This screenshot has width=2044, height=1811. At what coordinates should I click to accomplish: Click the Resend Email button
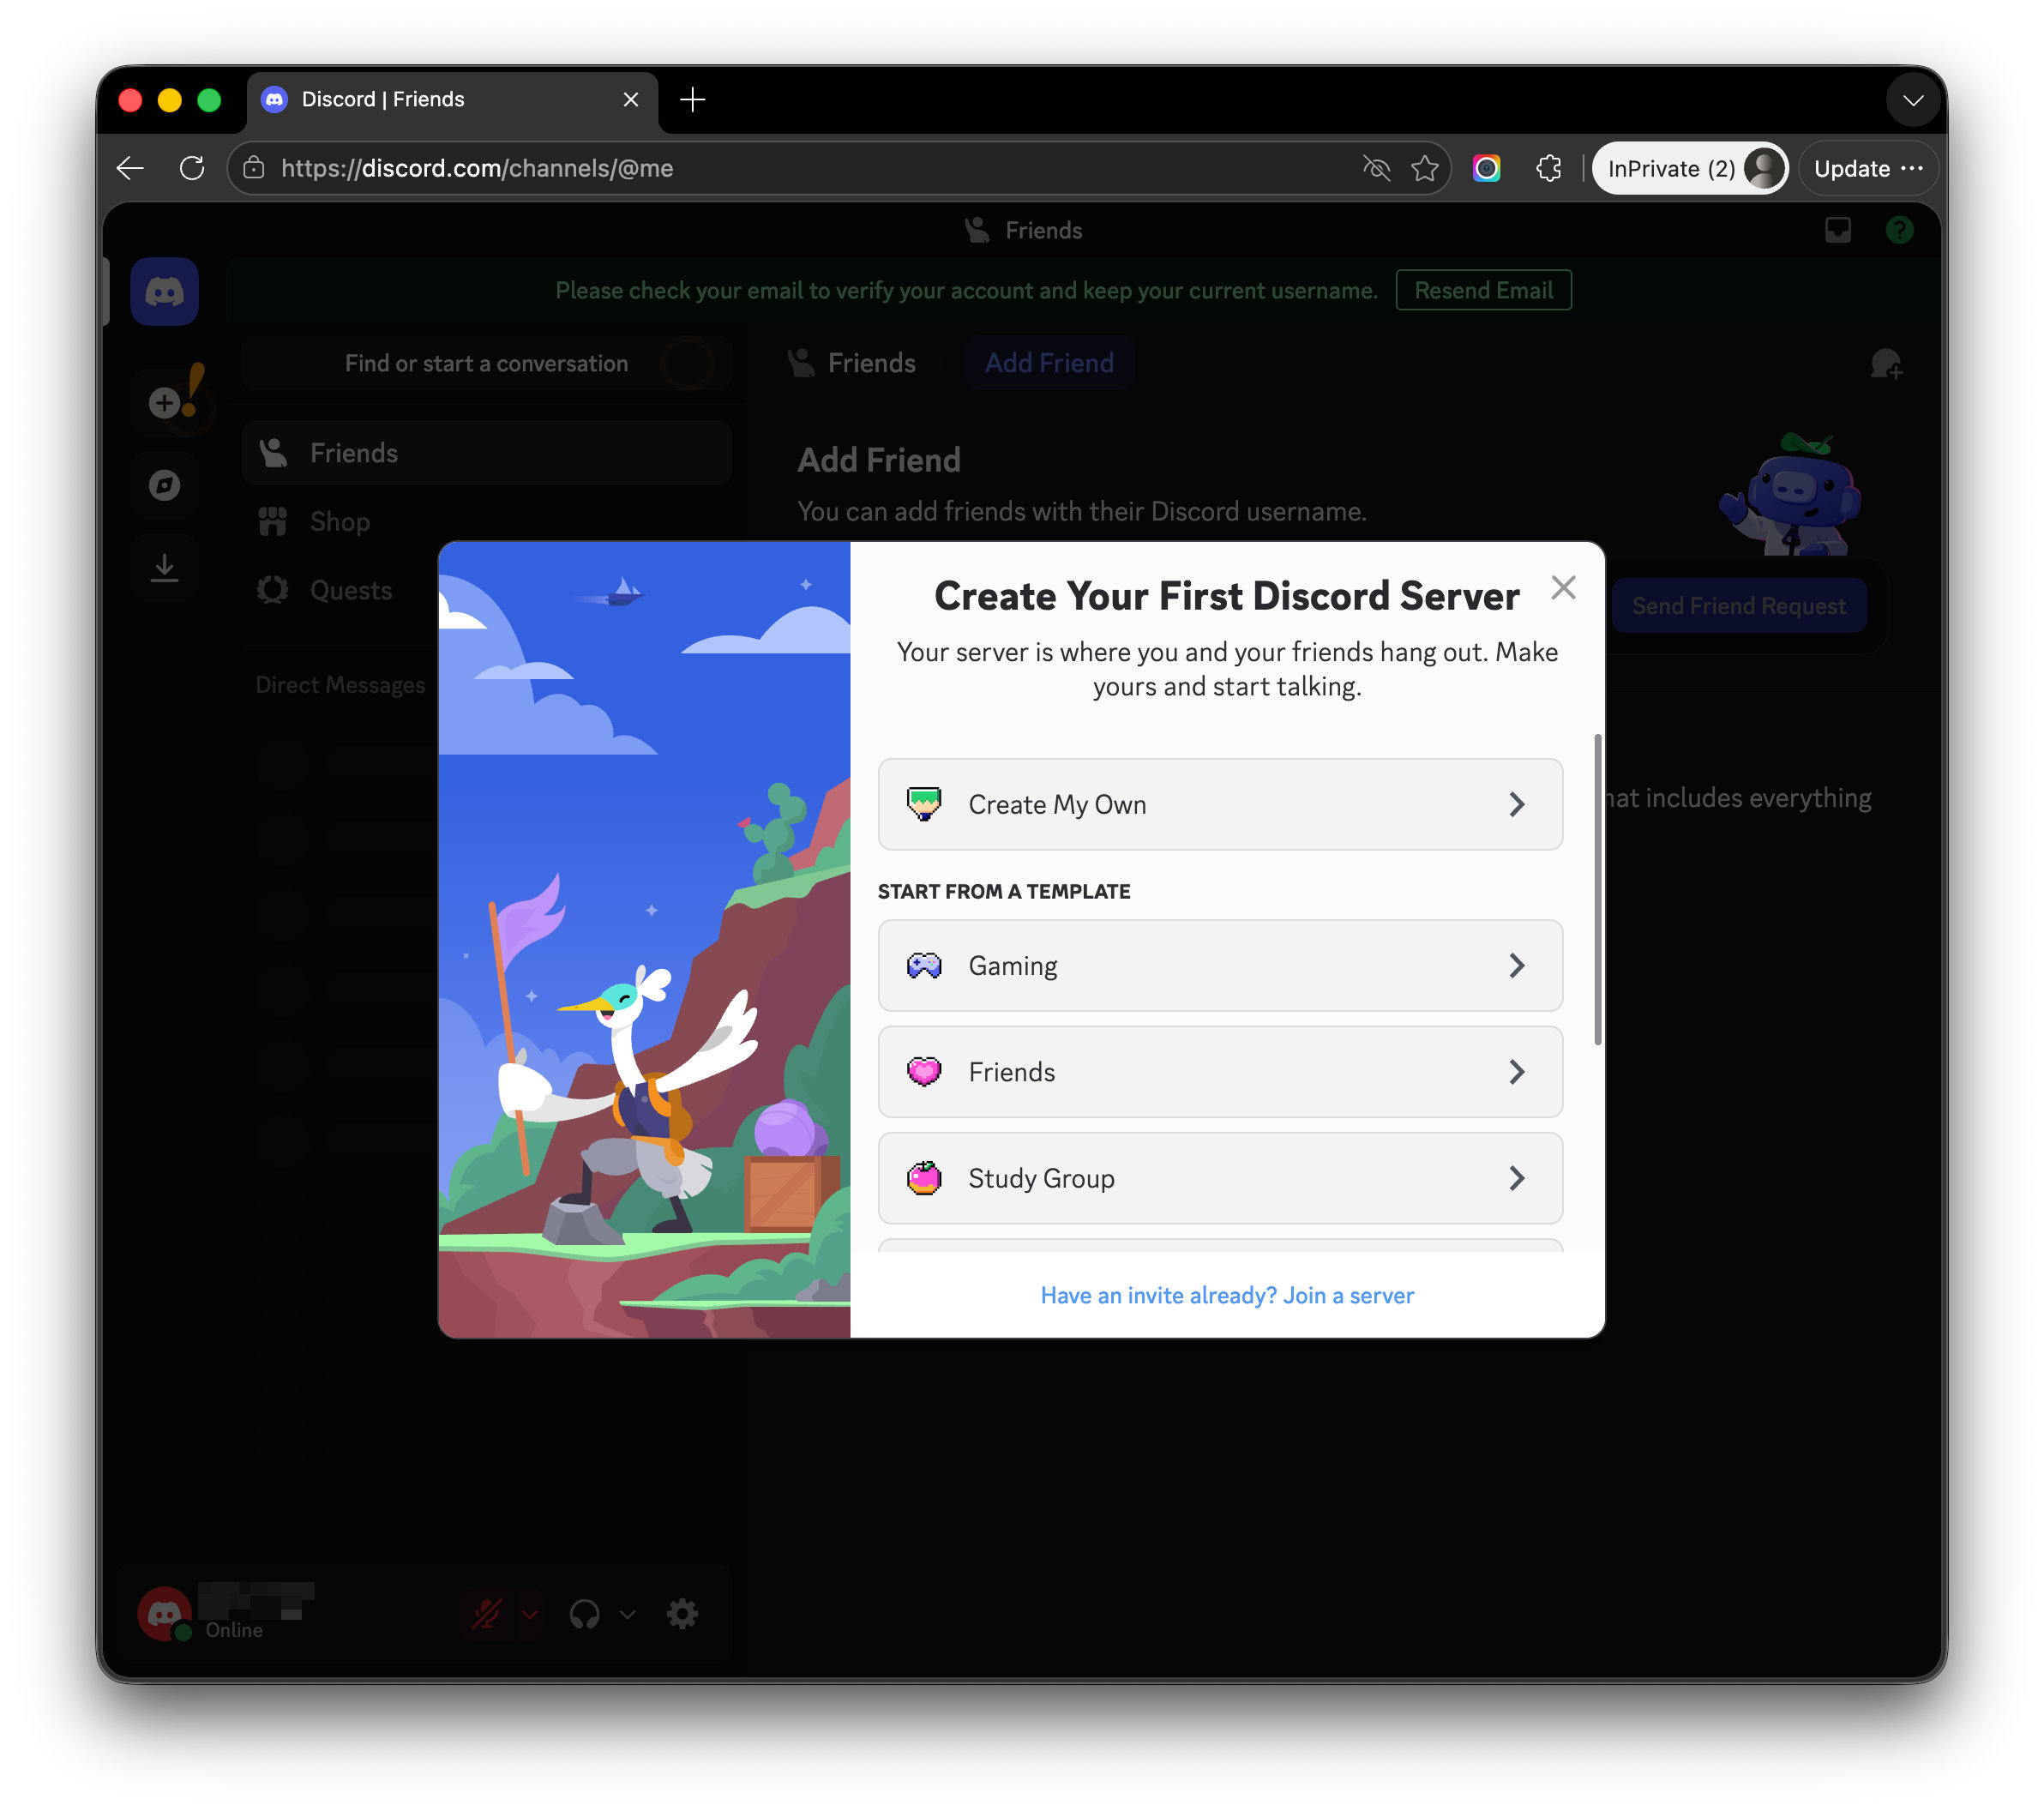[x=1483, y=290]
